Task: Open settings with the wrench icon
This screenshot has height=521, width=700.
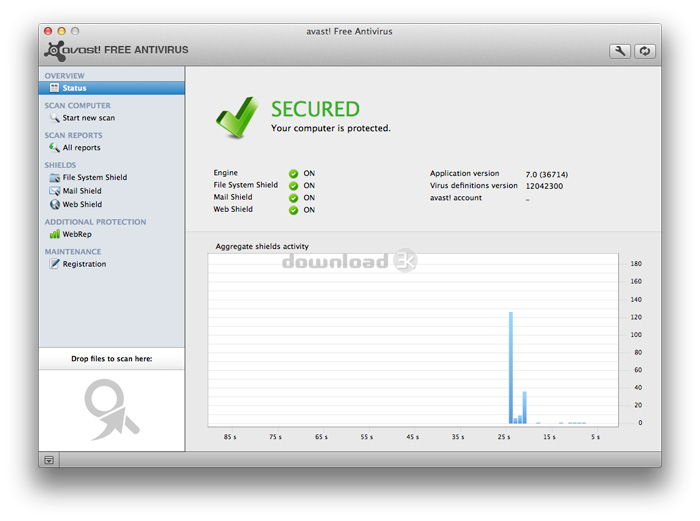Action: pos(620,51)
